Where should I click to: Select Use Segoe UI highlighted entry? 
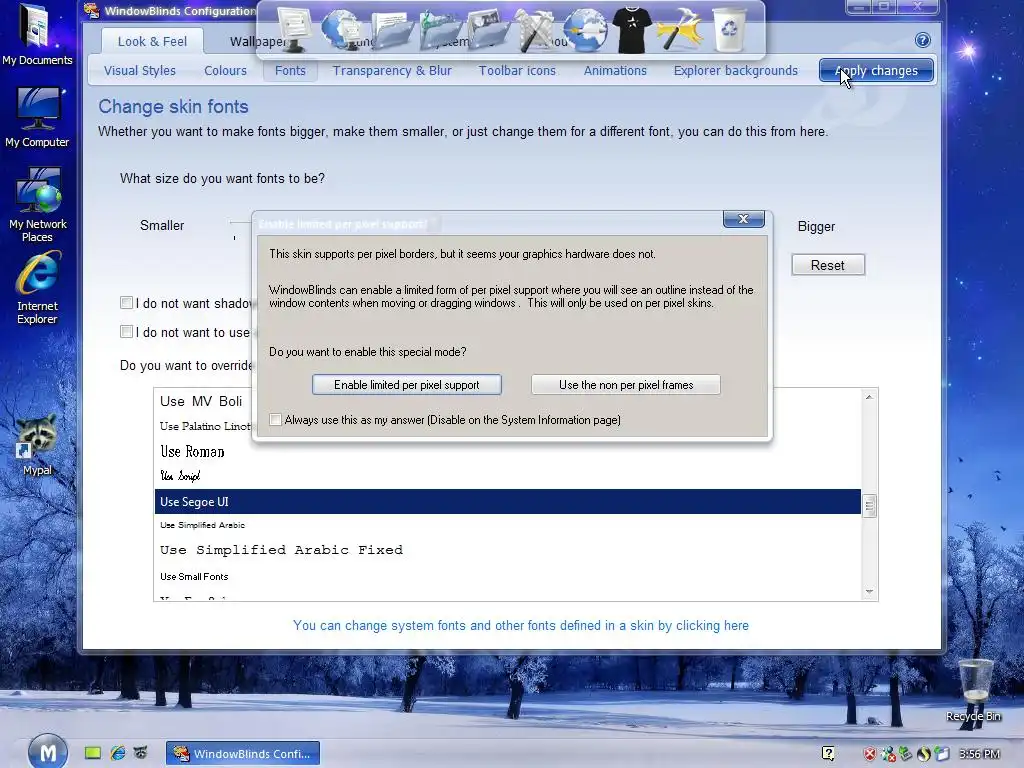[507, 502]
